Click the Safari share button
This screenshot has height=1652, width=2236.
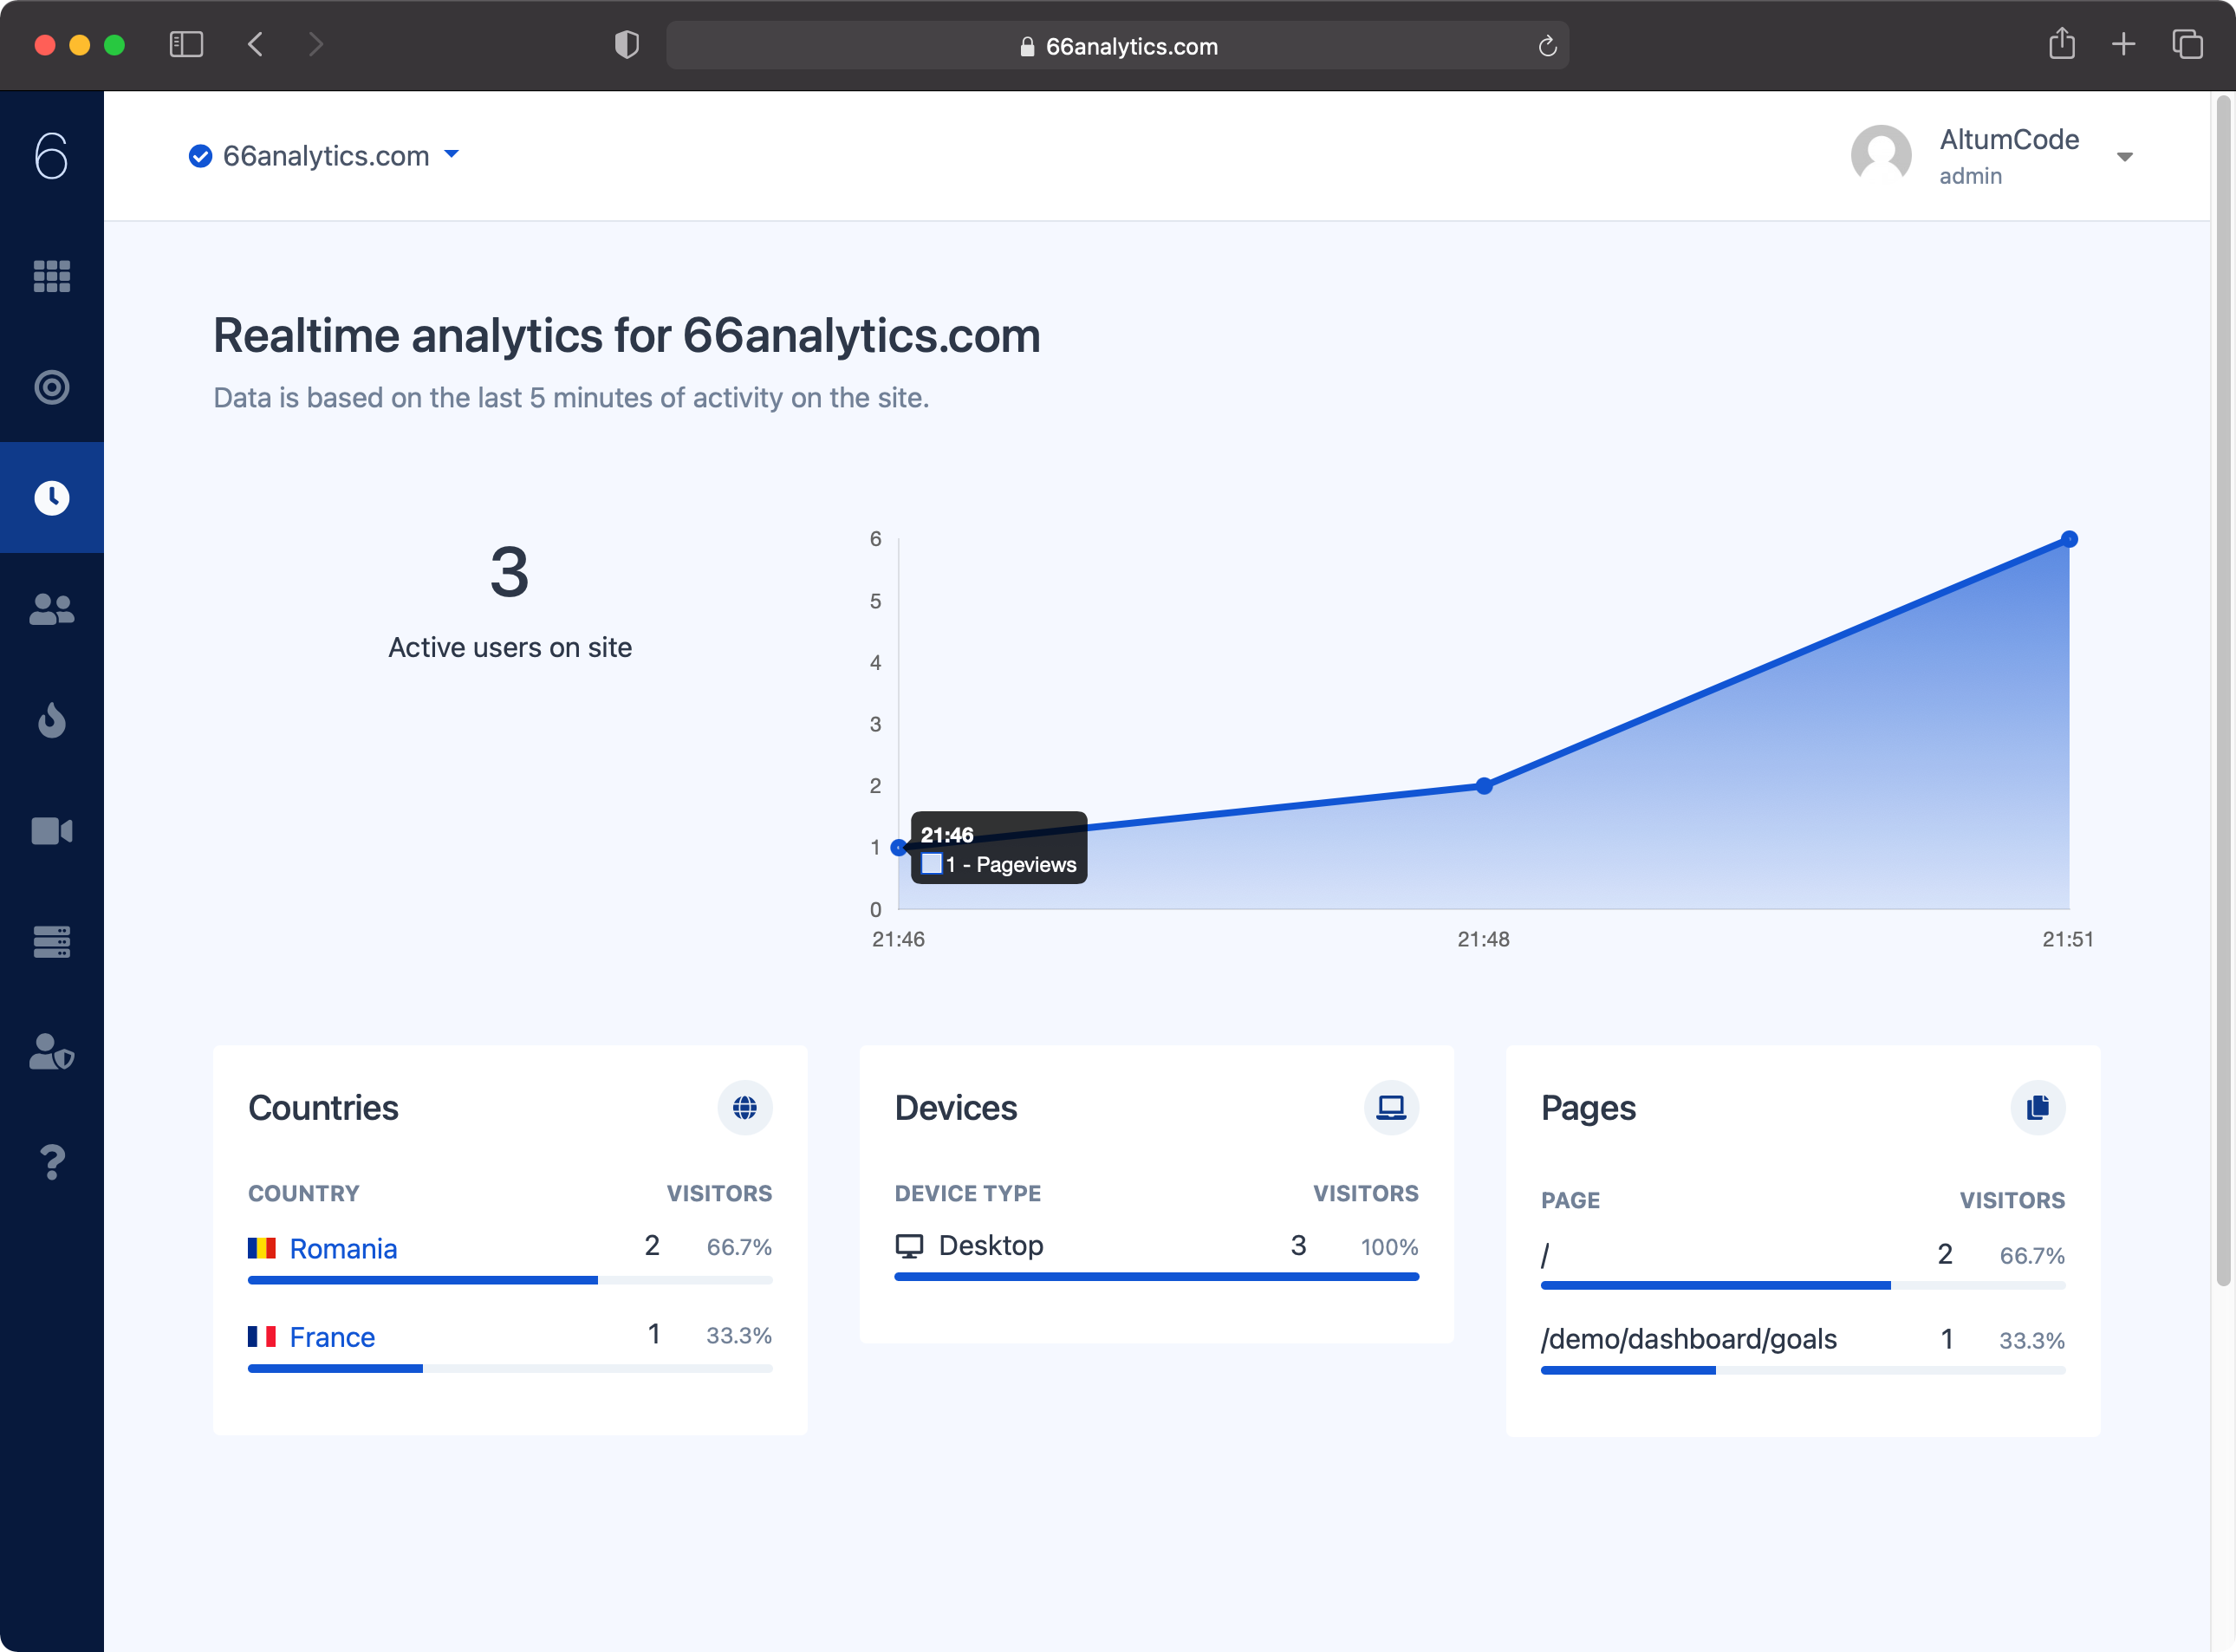coord(2062,44)
